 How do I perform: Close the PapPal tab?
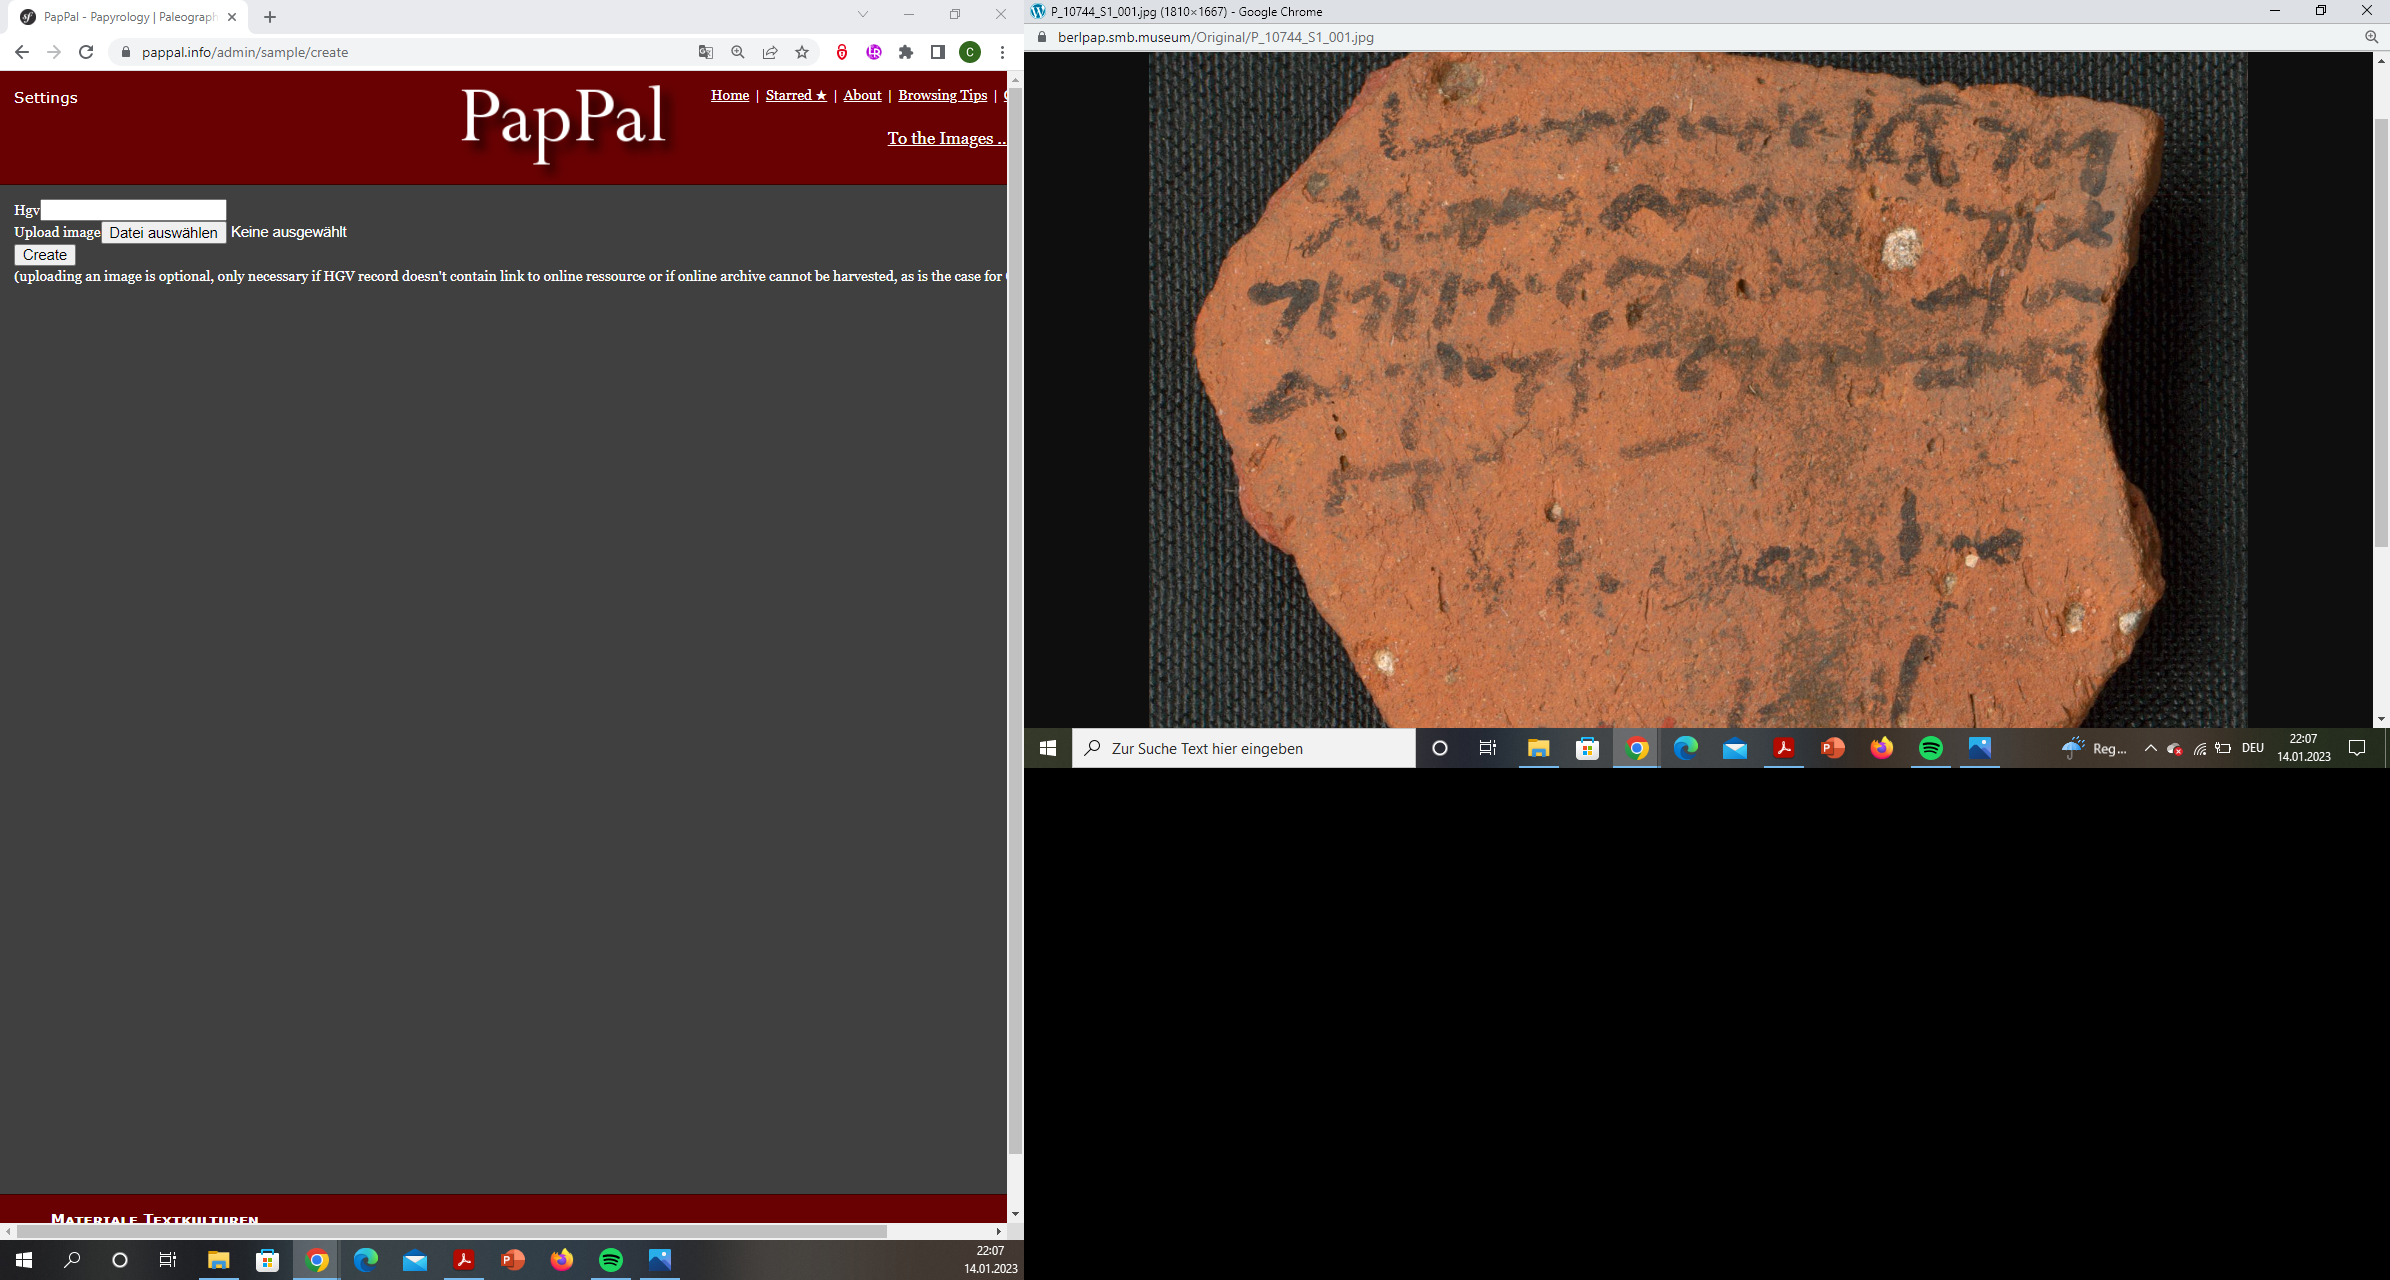pyautogui.click(x=232, y=17)
